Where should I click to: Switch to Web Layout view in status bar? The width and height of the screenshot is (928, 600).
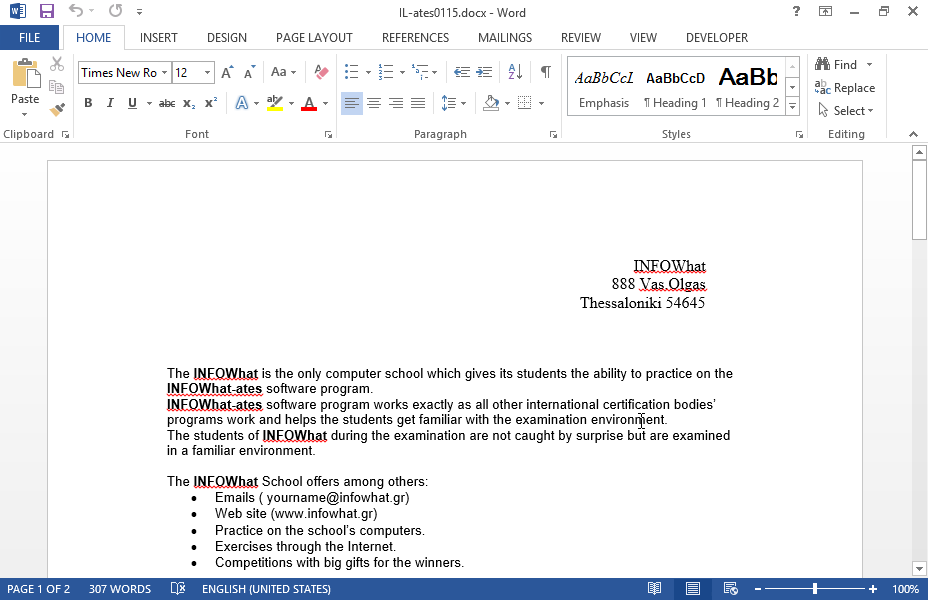pyautogui.click(x=730, y=589)
